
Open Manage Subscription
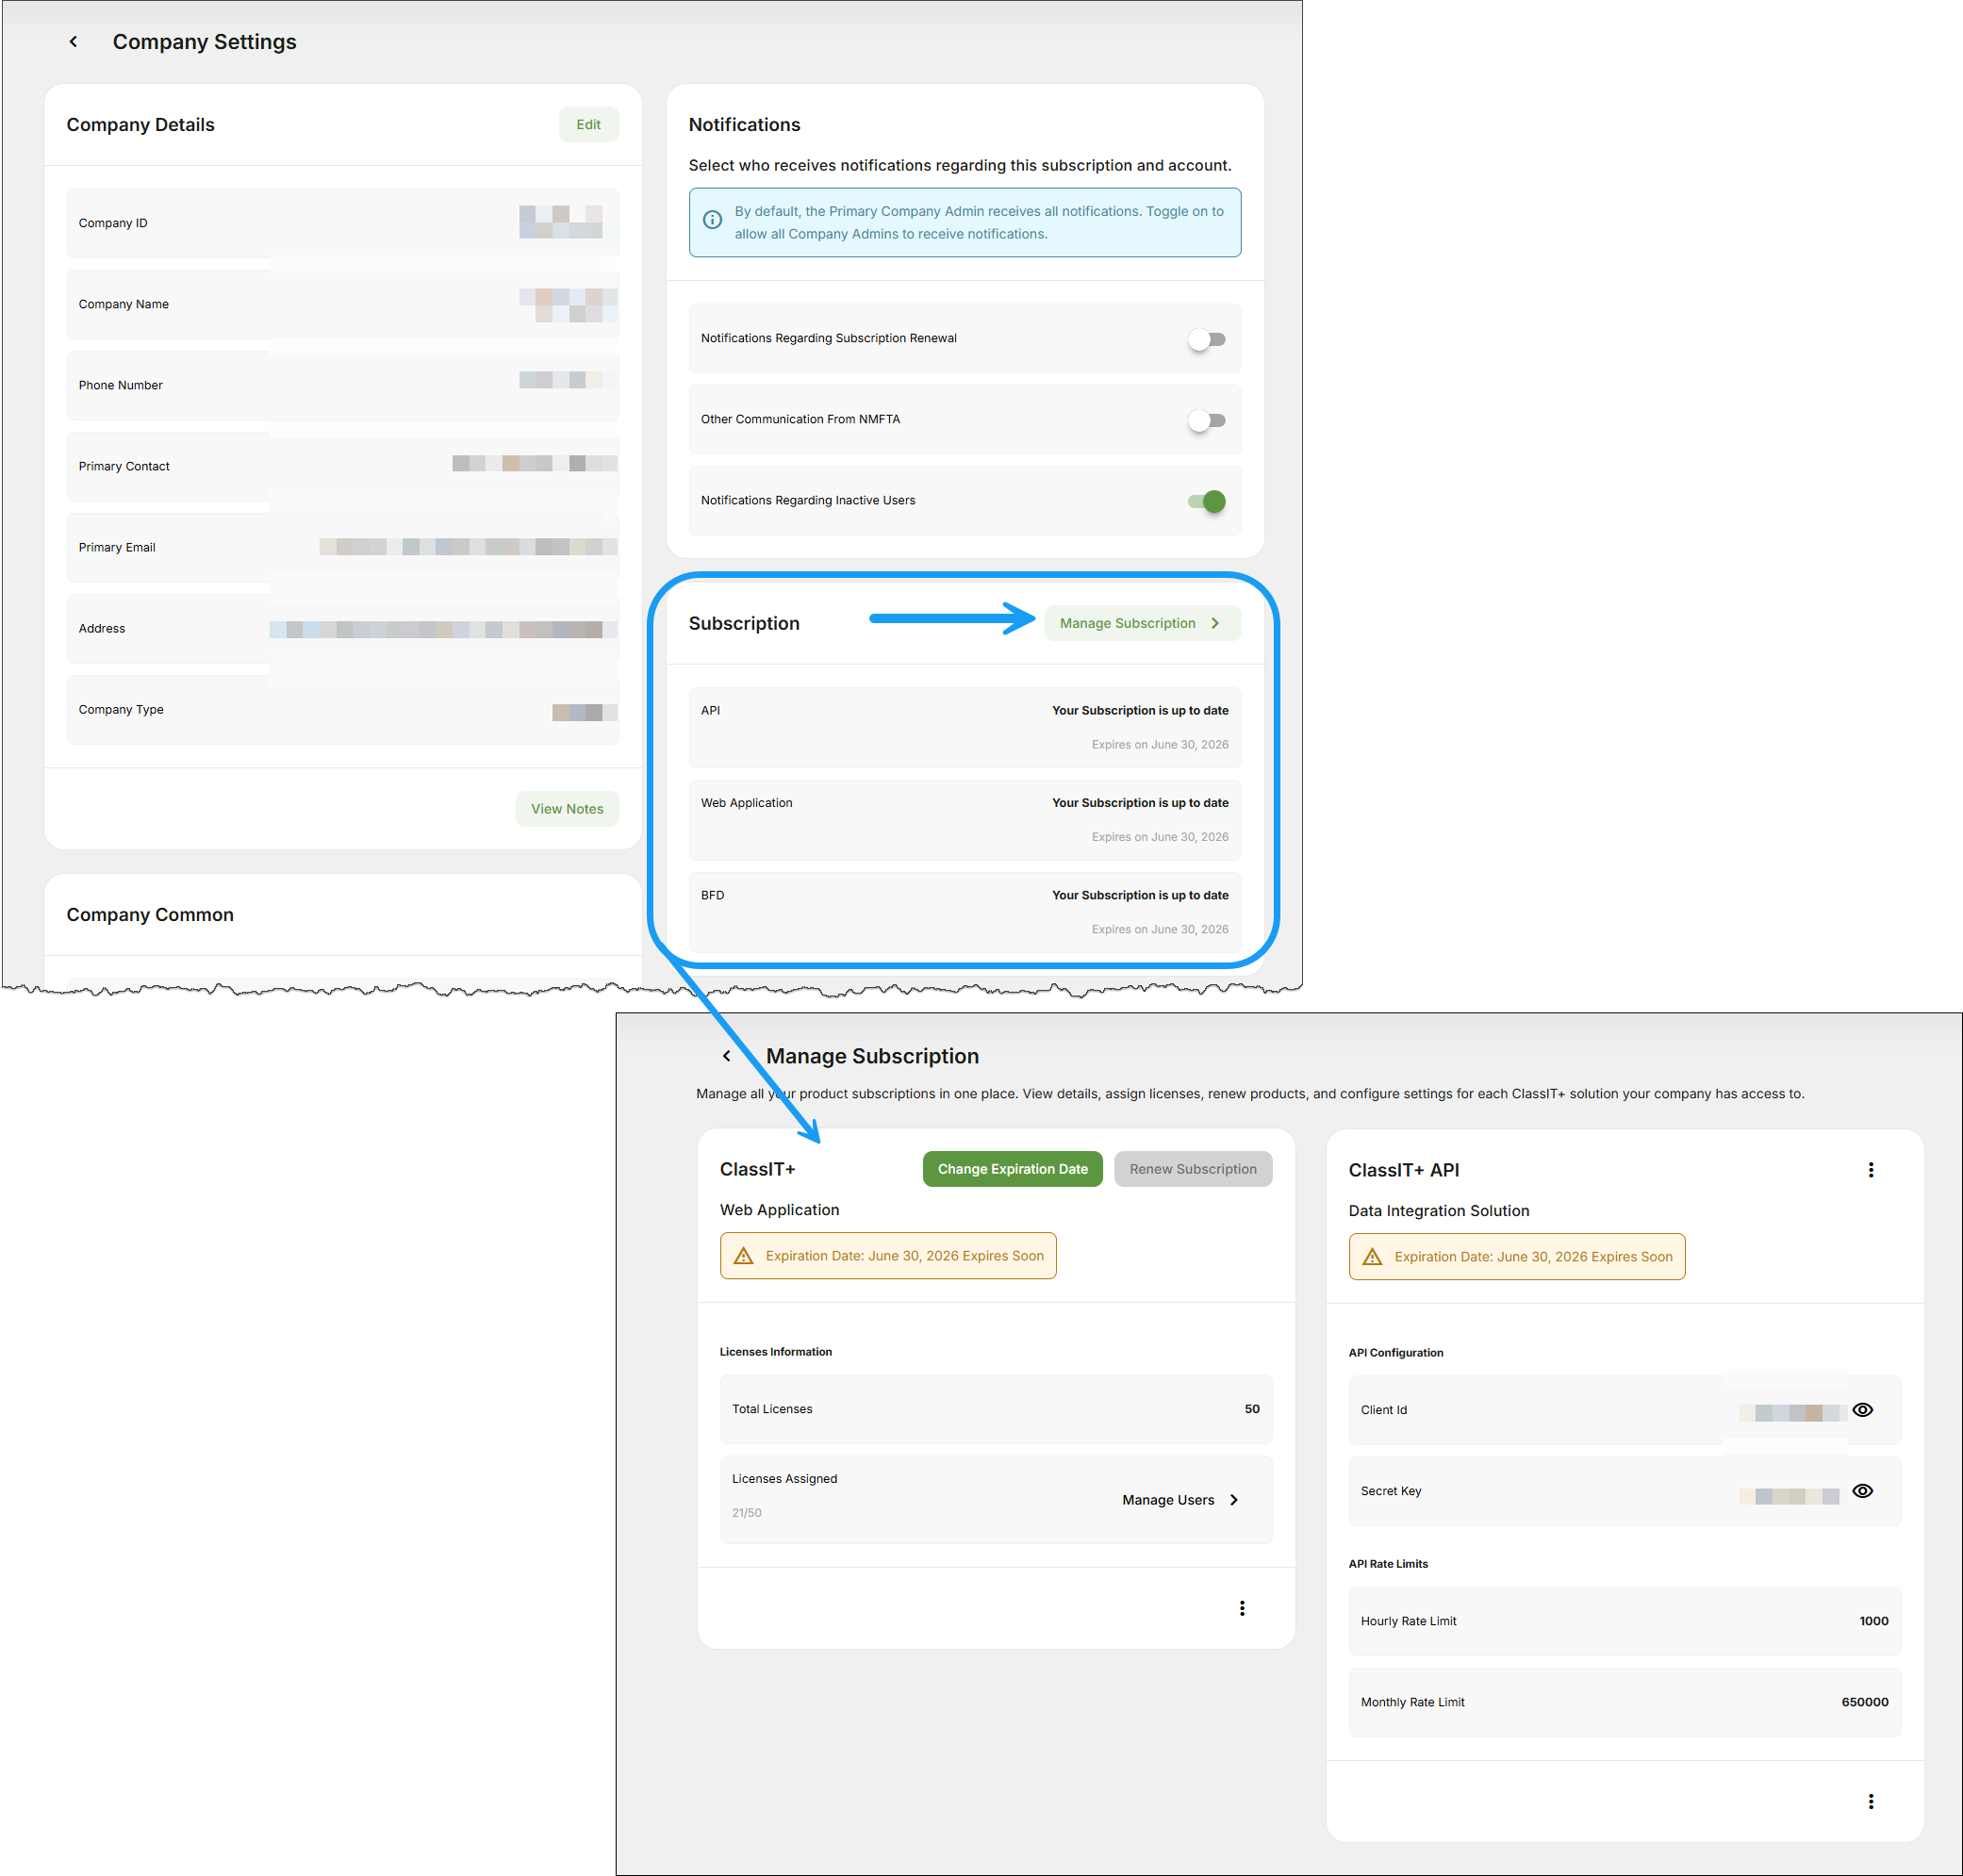1142,623
